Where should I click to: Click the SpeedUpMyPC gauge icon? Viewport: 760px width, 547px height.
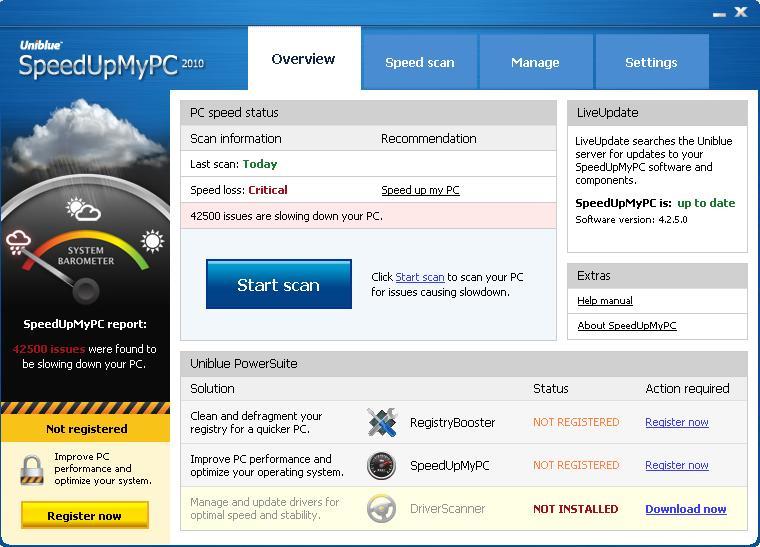click(381, 465)
